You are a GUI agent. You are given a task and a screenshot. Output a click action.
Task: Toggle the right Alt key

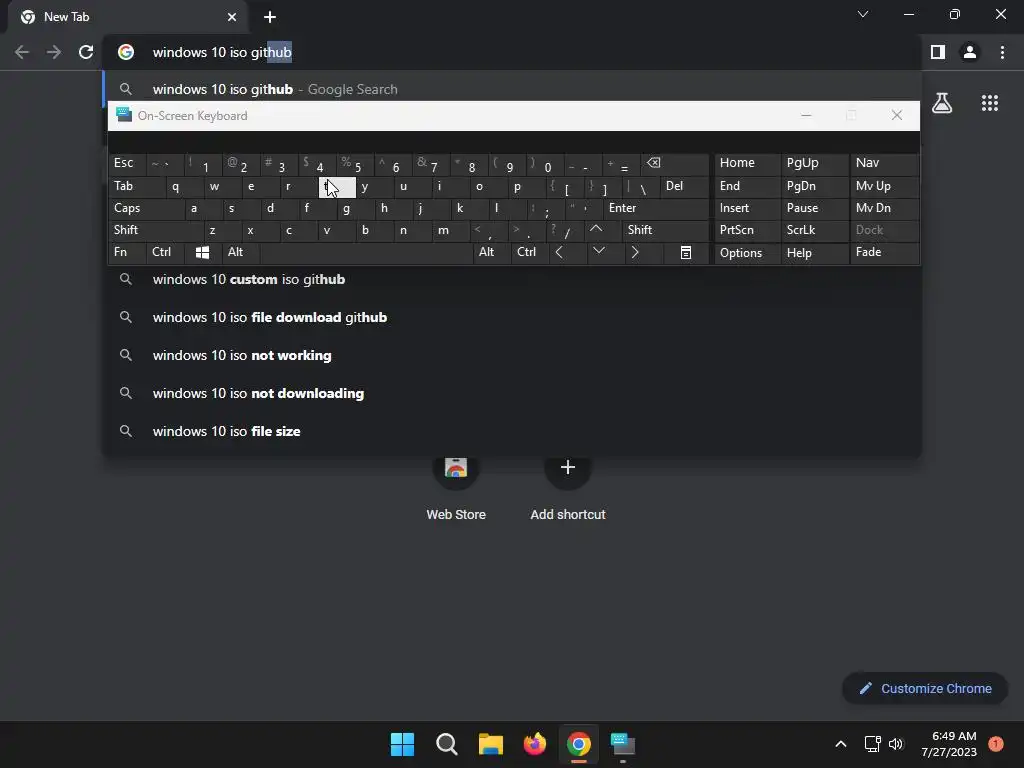[x=492, y=252]
